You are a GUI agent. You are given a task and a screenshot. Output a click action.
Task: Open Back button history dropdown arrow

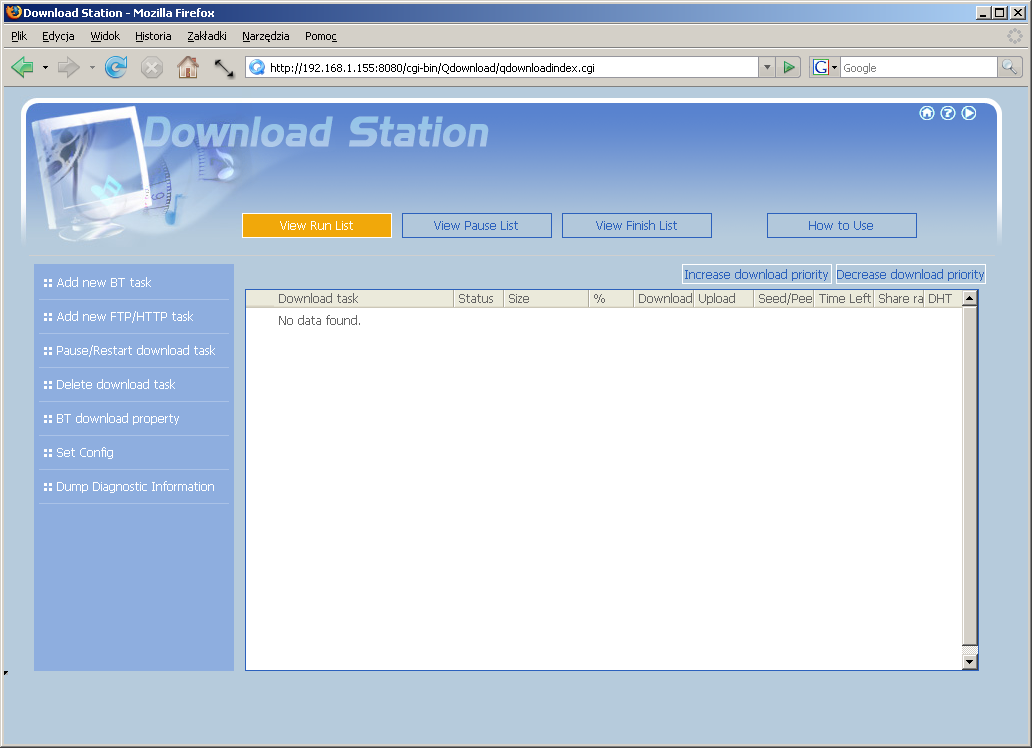[x=45, y=67]
